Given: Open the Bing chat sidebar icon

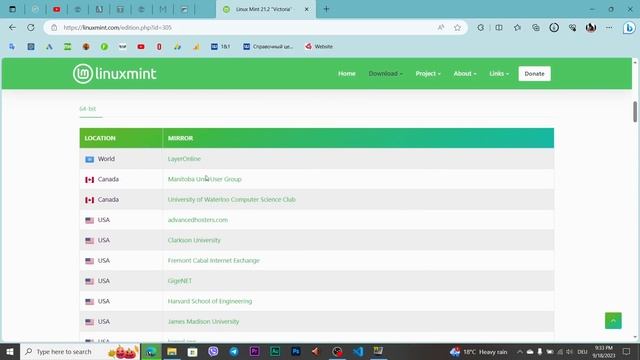Looking at the screenshot, I should coord(629,27).
